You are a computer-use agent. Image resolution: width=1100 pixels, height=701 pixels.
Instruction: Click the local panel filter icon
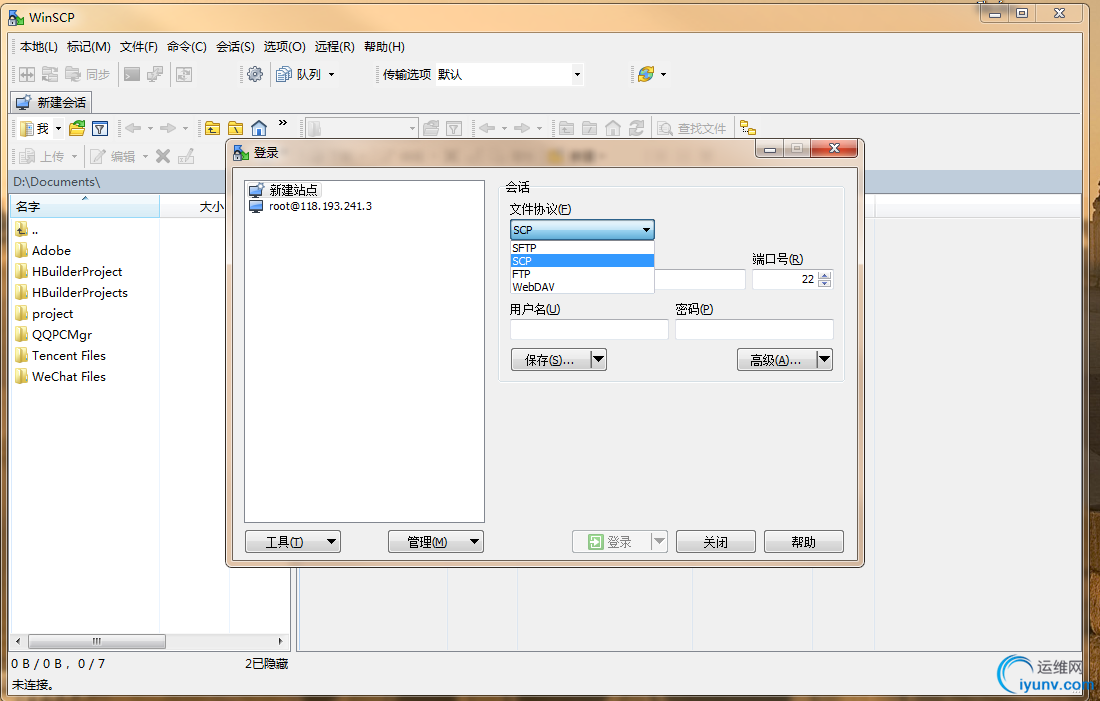click(100, 128)
